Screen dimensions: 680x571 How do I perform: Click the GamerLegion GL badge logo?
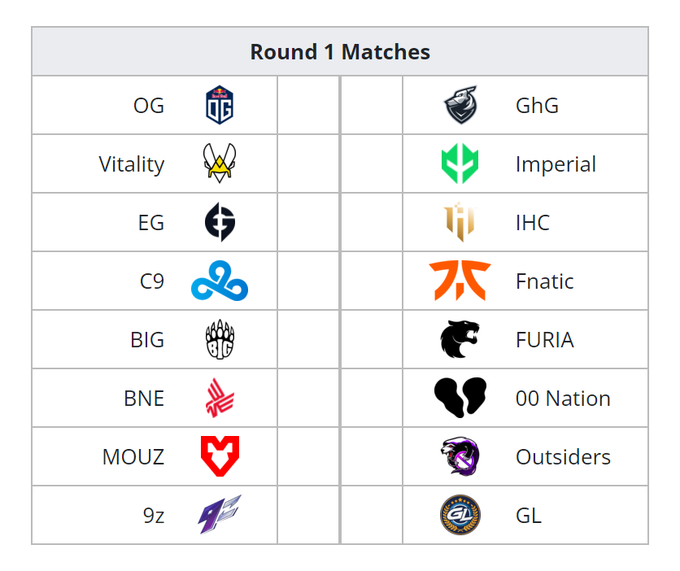[x=460, y=515]
